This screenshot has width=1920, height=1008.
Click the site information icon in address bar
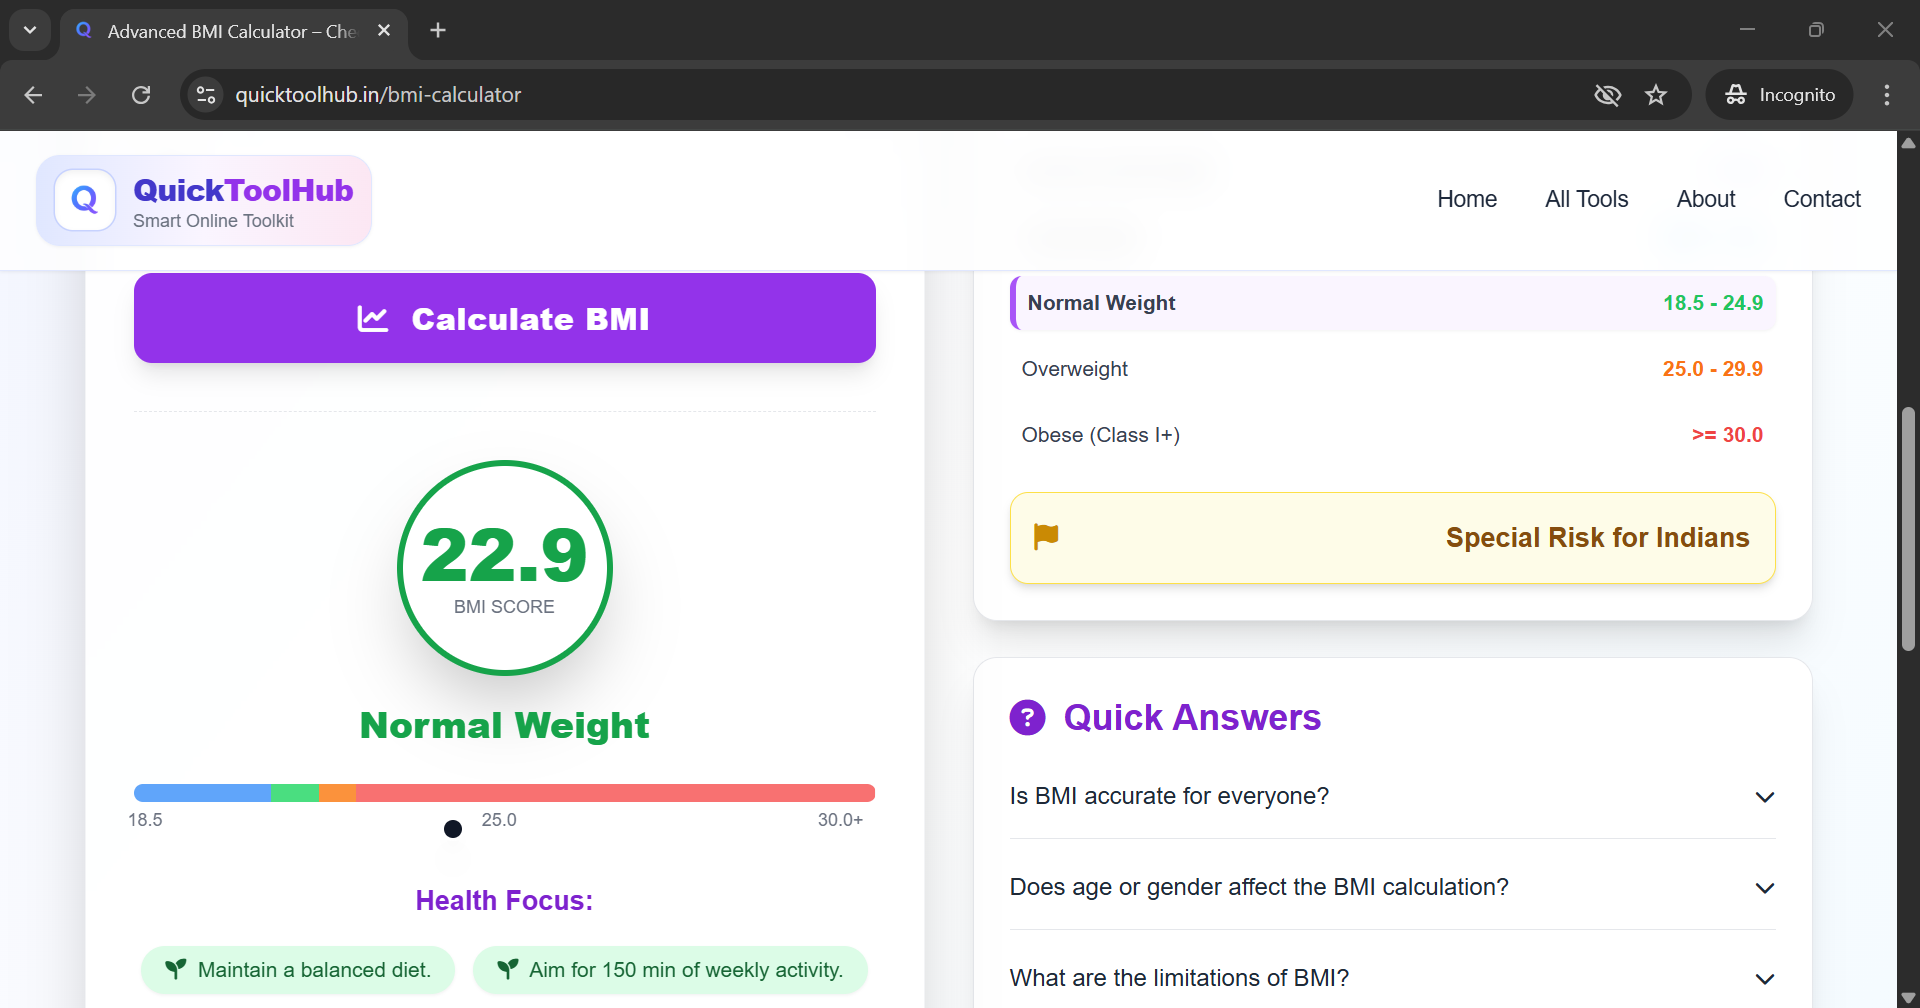click(x=205, y=94)
